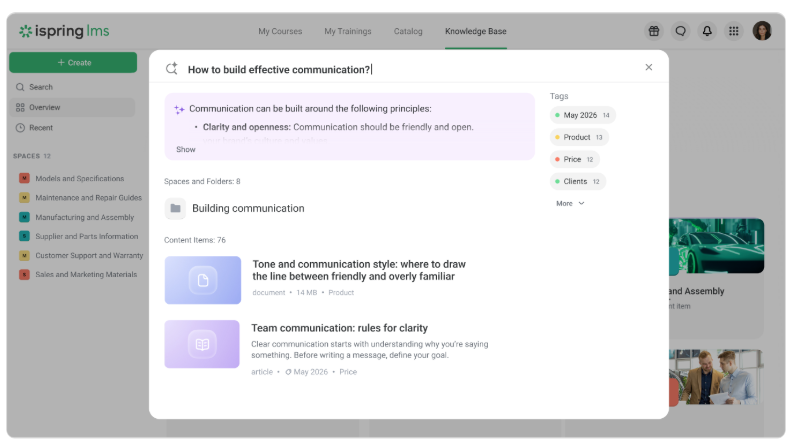Click the Content Items: 76 heading

tap(195, 240)
